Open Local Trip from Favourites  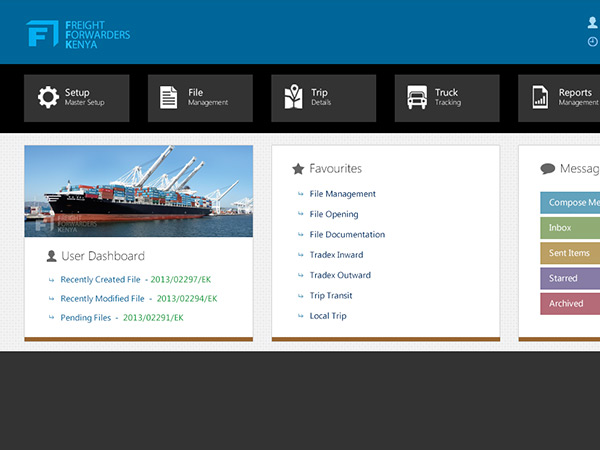click(330, 316)
